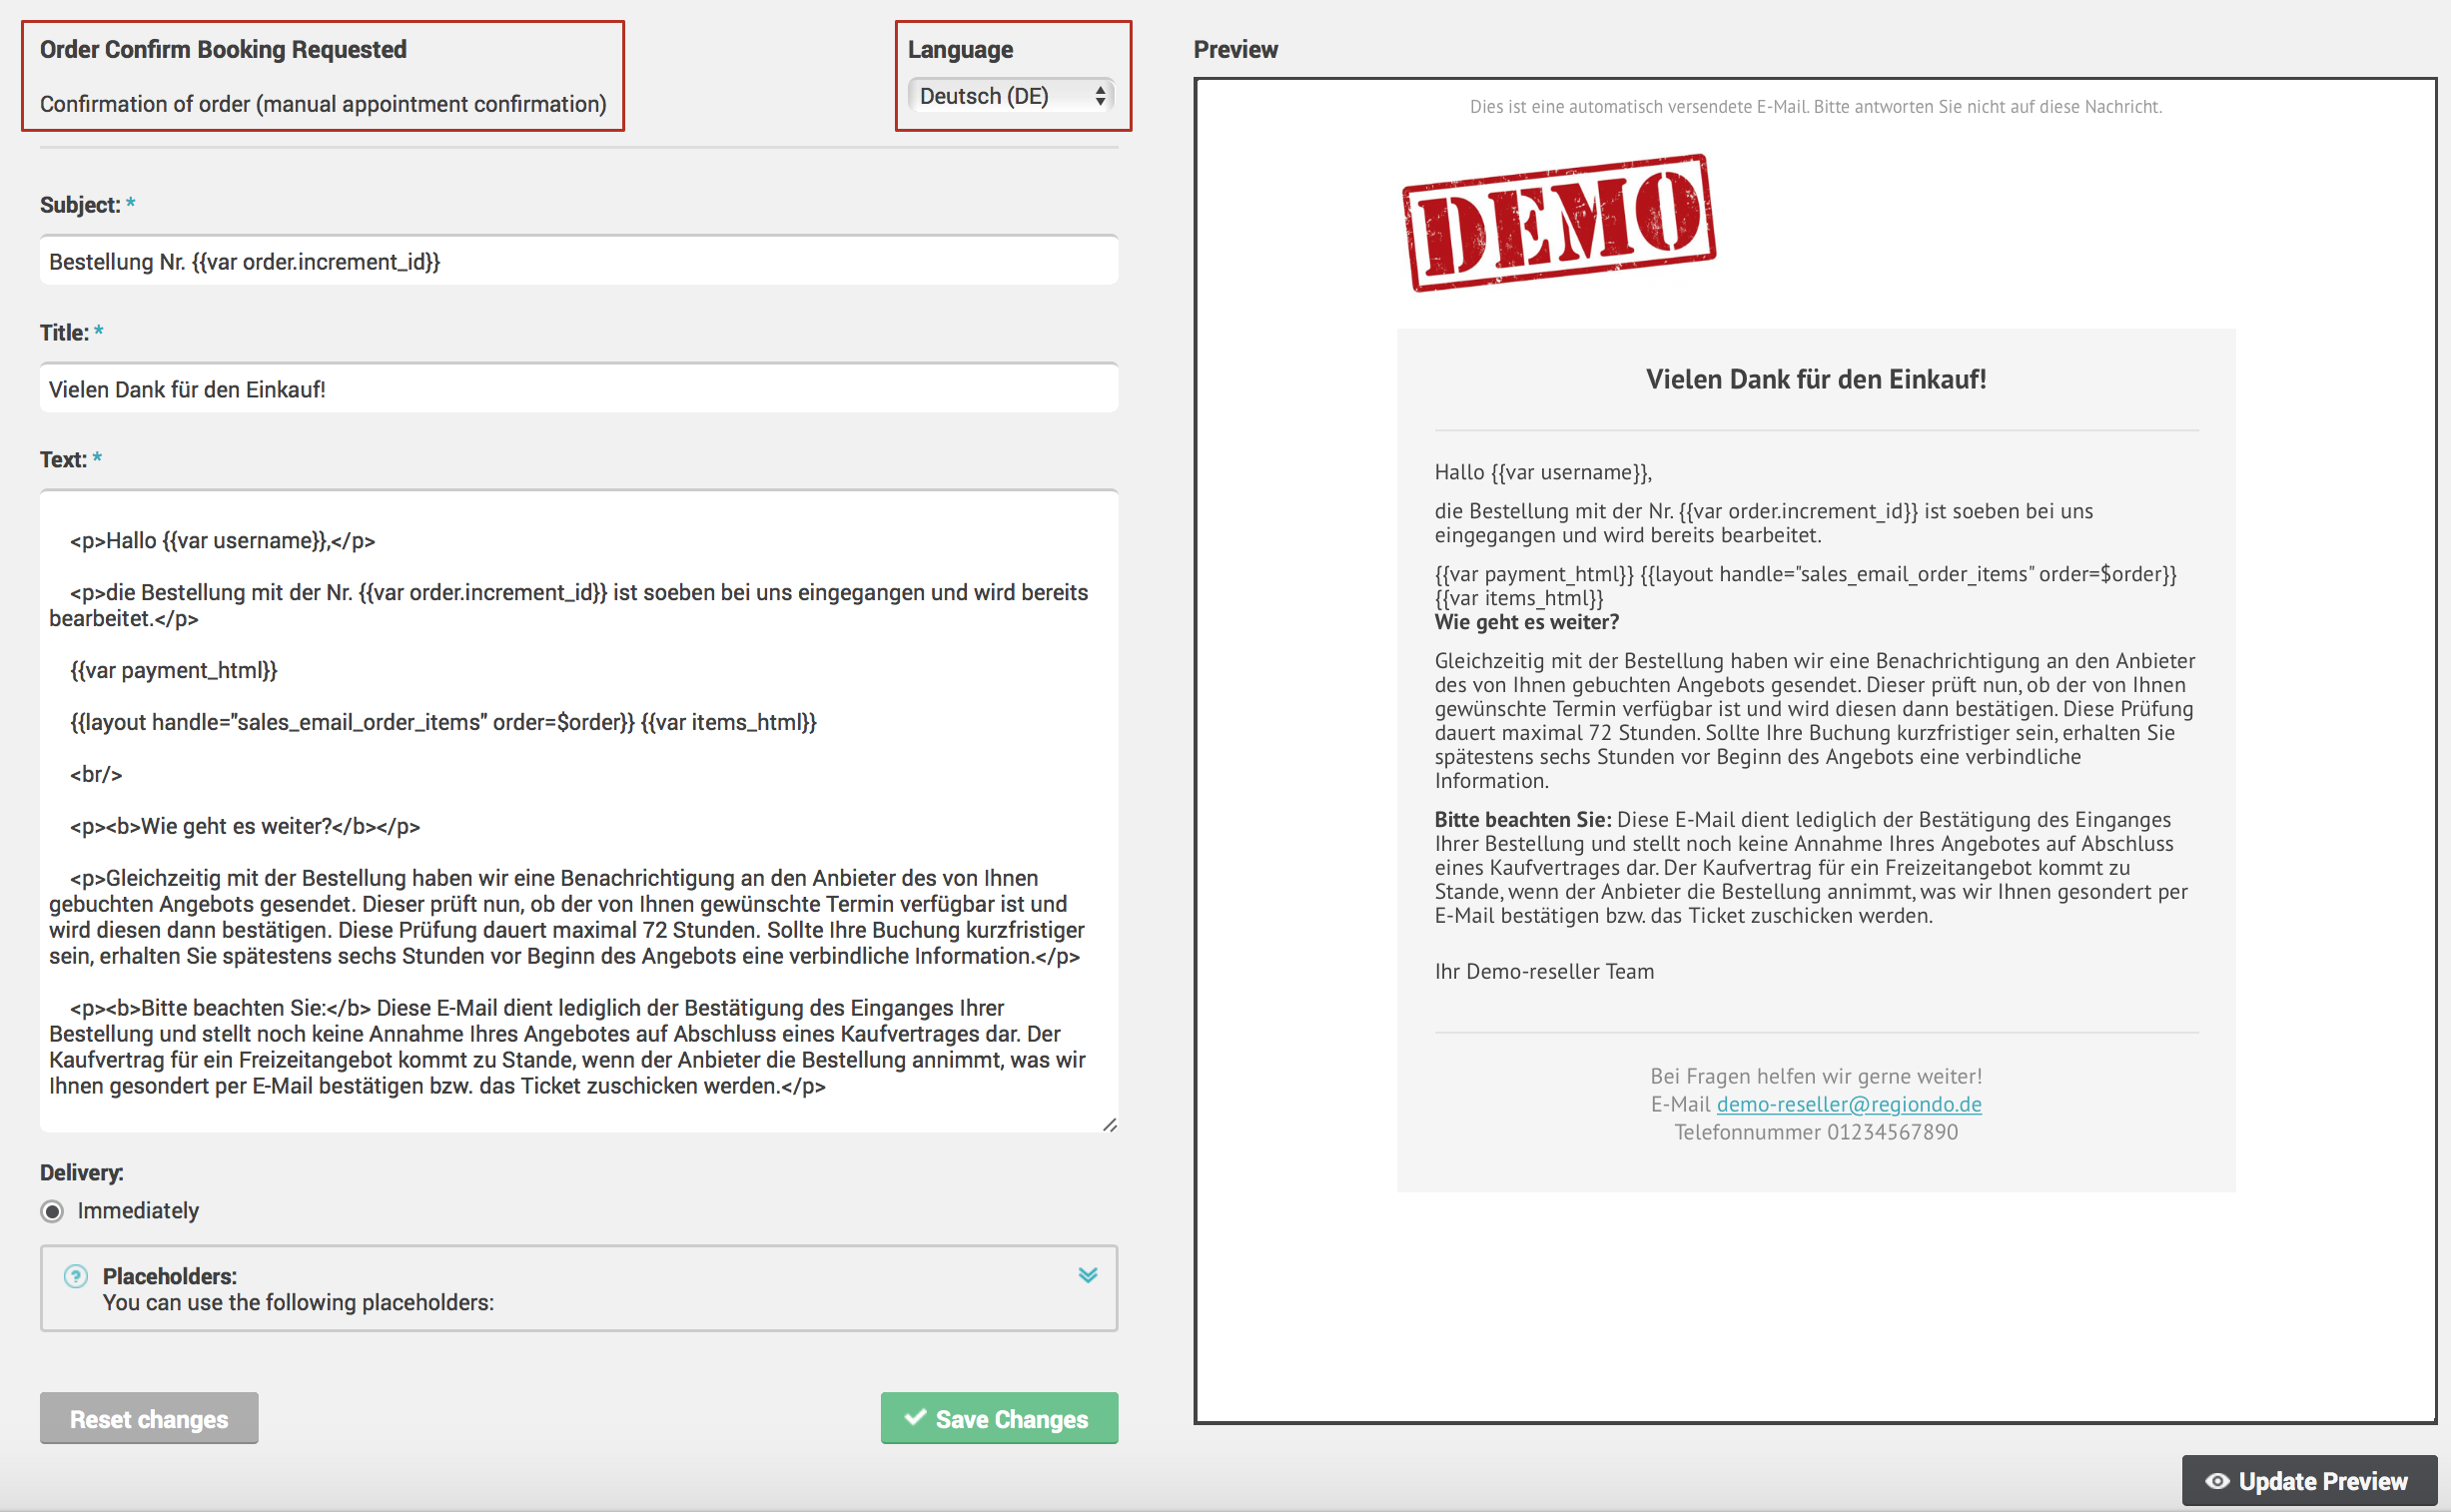Image resolution: width=2451 pixels, height=1512 pixels.
Task: Click the Save Changes button
Action: click(999, 1418)
